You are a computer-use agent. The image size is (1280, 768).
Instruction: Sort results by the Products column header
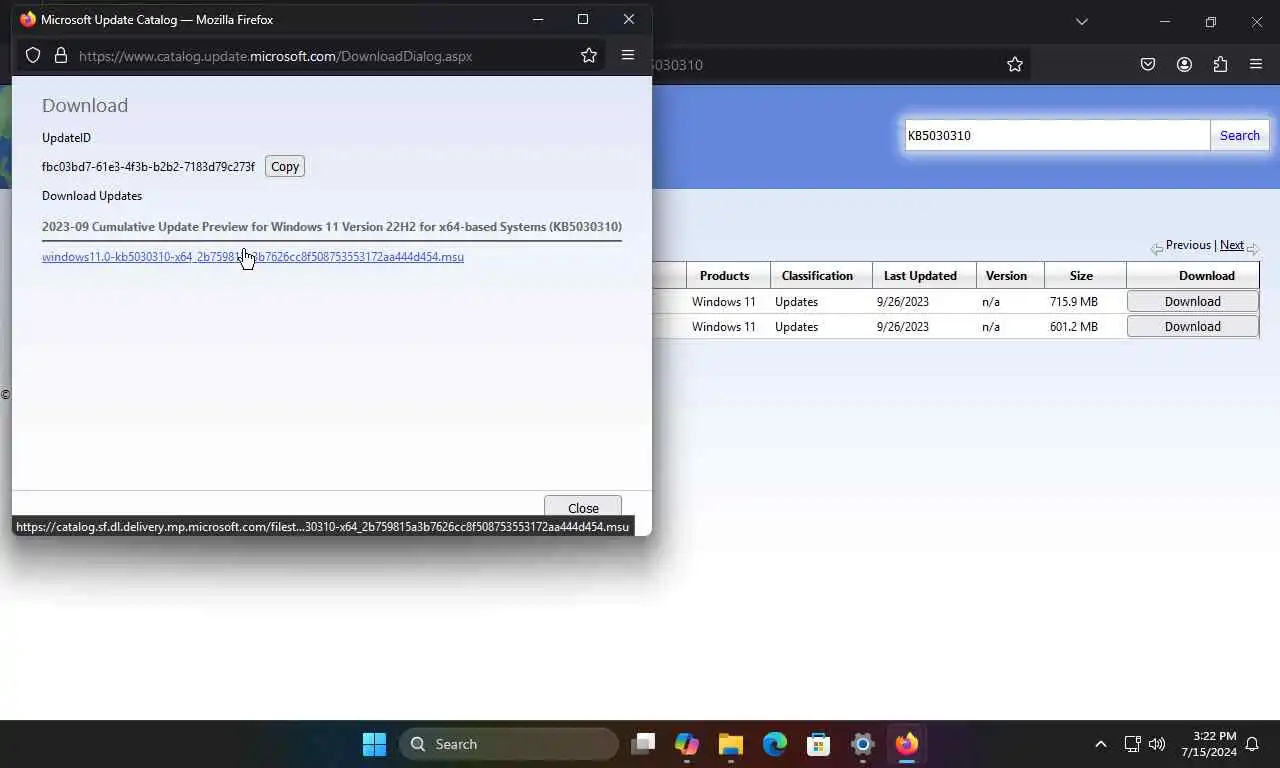pyautogui.click(x=724, y=276)
